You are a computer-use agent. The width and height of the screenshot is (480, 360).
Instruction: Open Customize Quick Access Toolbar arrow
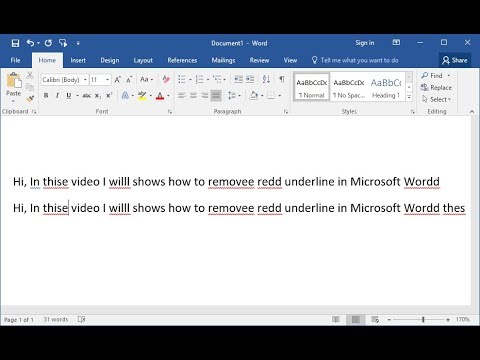click(78, 43)
